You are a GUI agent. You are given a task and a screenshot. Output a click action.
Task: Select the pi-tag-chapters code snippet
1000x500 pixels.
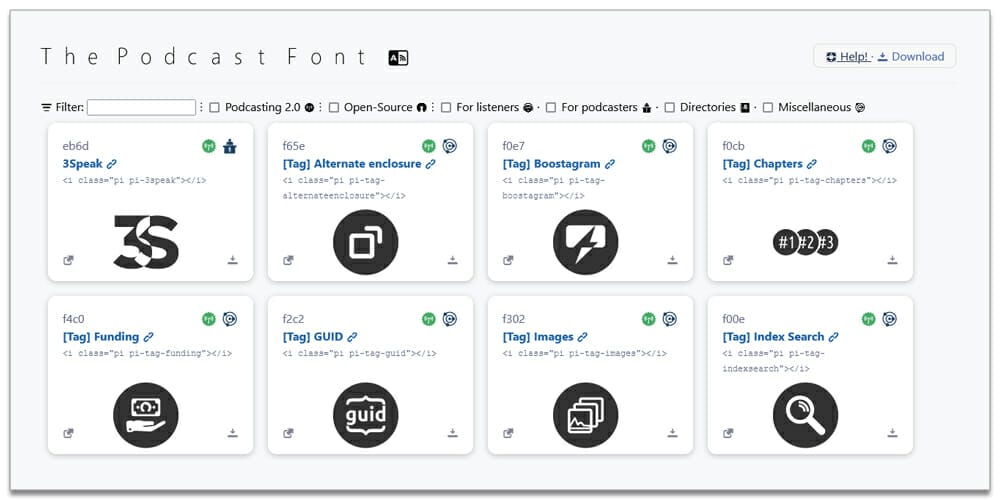(809, 180)
